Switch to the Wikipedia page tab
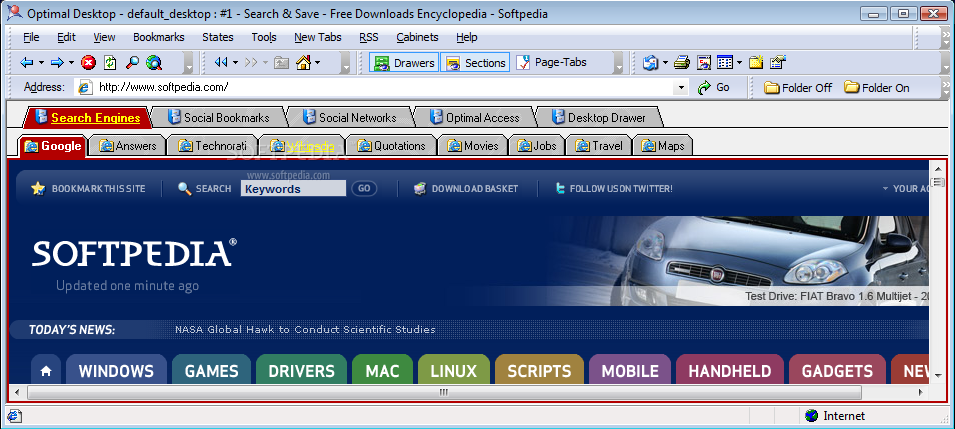Viewport: 955px width, 429px height. 303,146
